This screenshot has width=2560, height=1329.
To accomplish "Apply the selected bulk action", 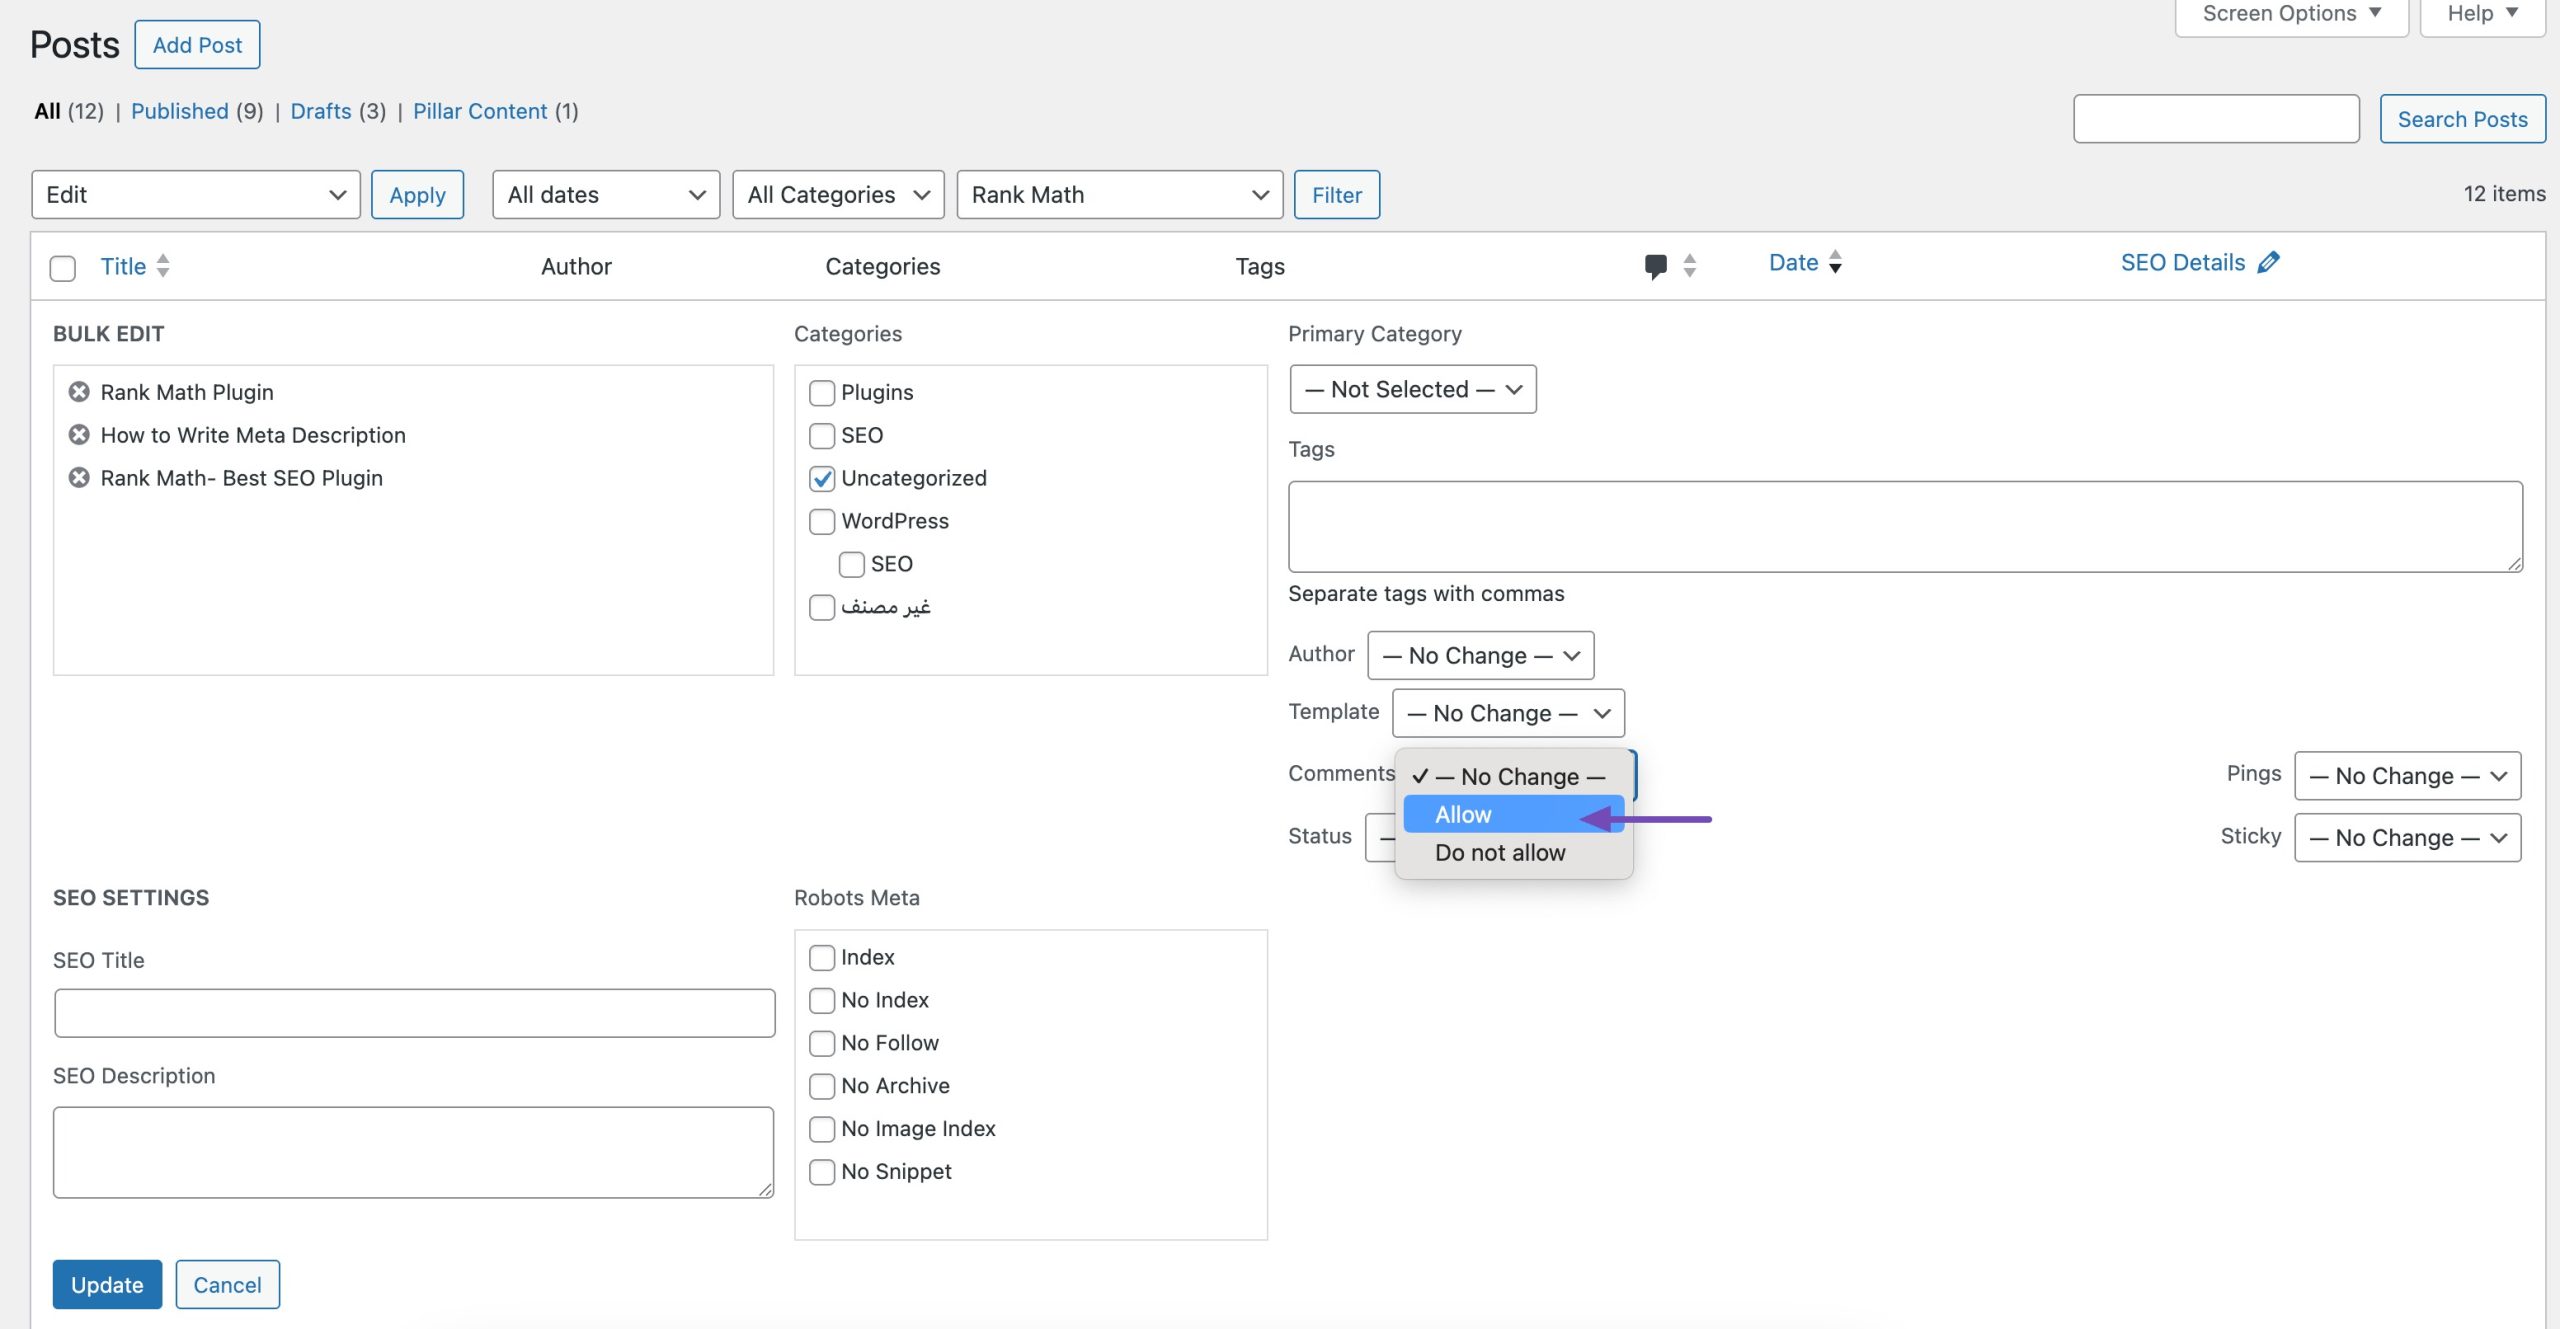I will pos(417,195).
